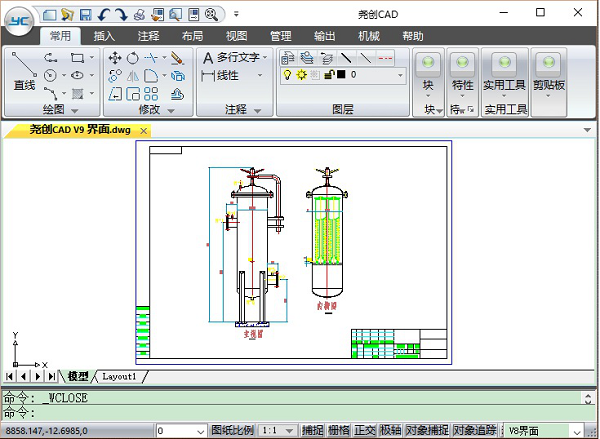Toggle 捕捉 snap mode in status bar
Viewport: 600px width, 439px height.
(312, 430)
